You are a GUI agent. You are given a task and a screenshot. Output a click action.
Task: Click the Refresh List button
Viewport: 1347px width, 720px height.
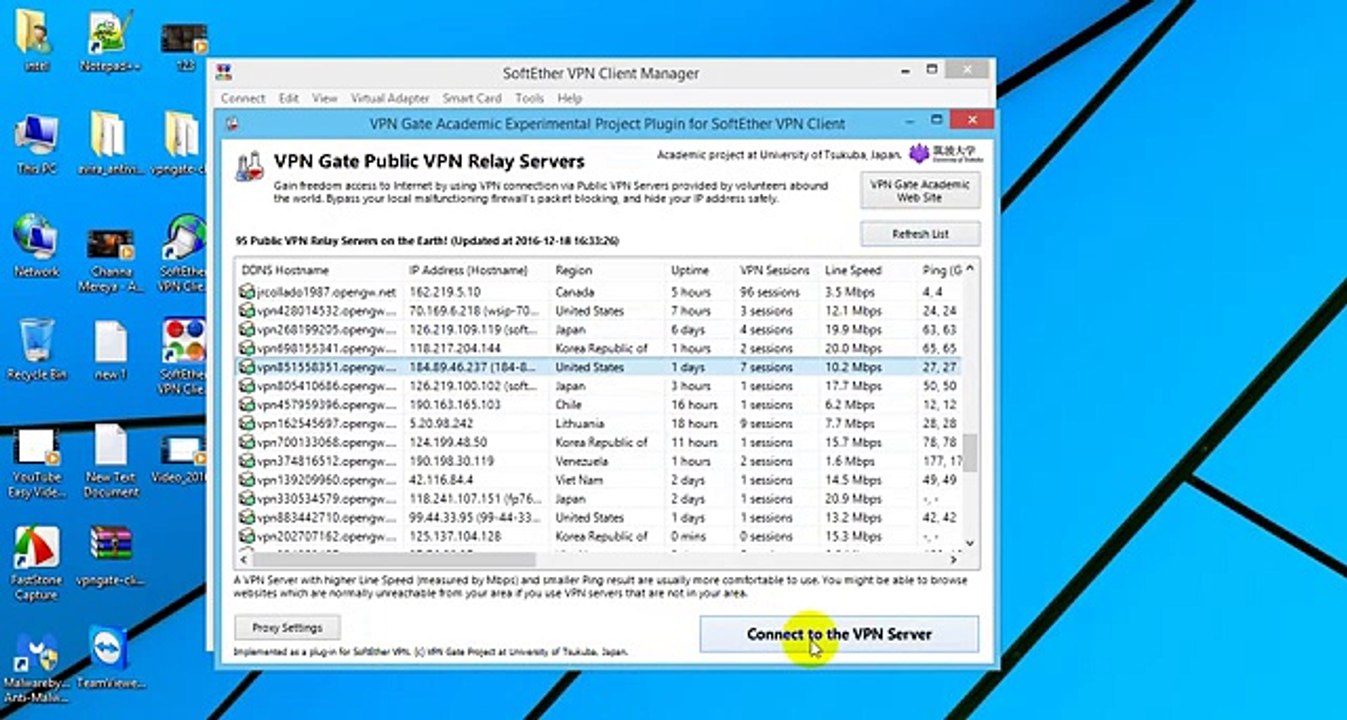click(x=920, y=234)
